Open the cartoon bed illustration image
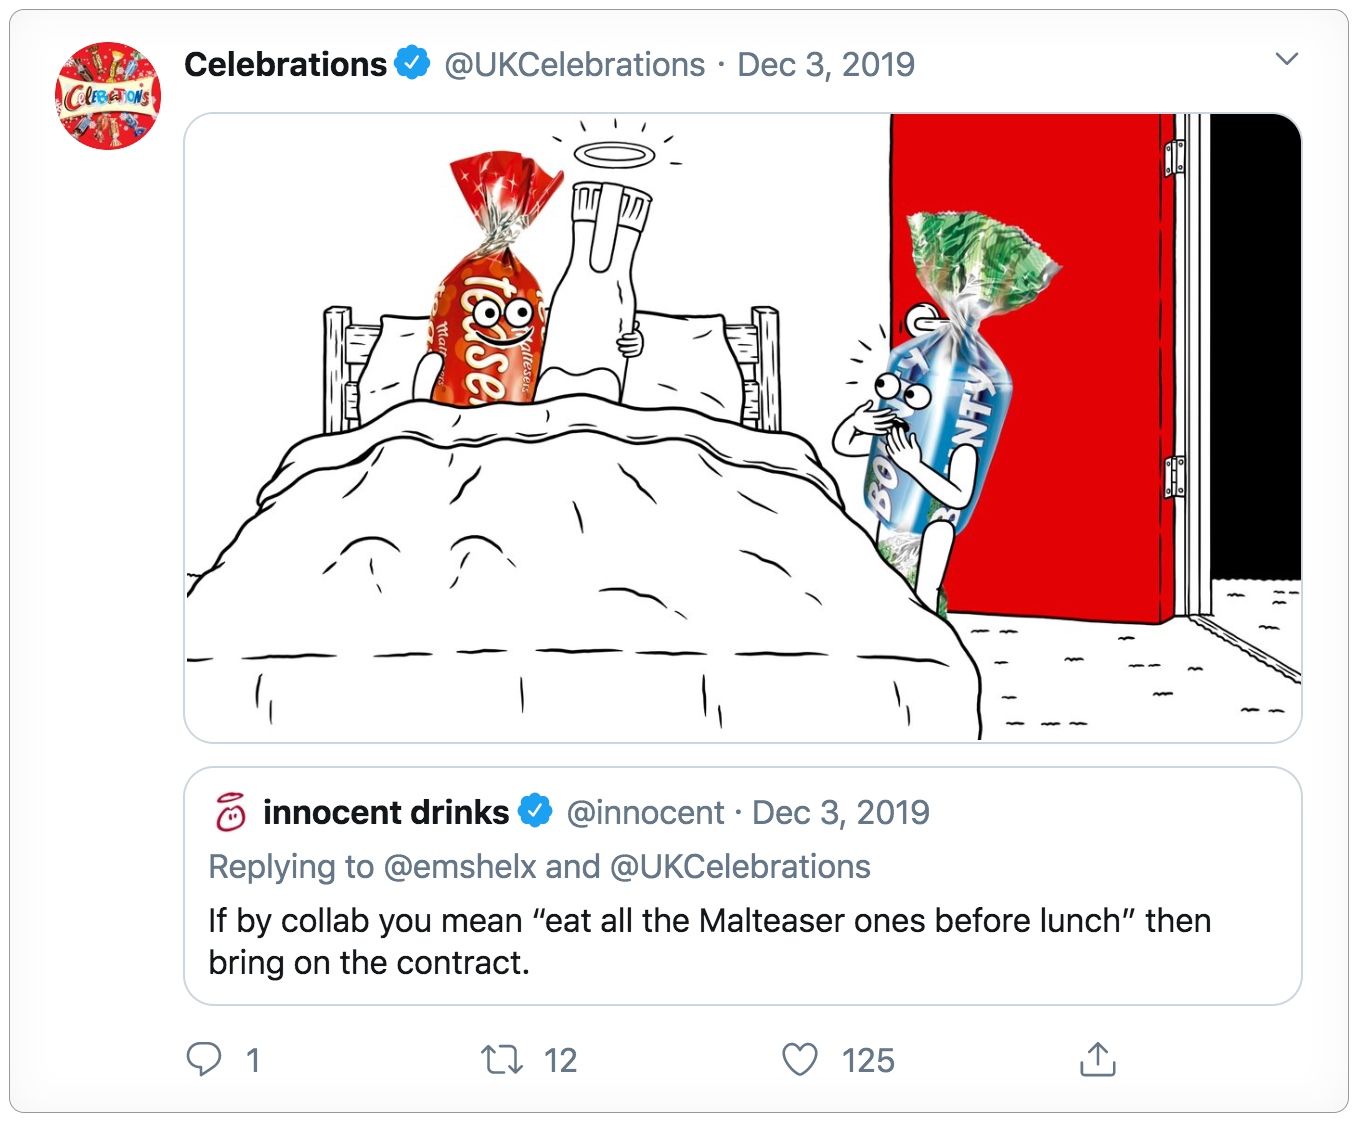The width and height of the screenshot is (1358, 1122). coord(743,428)
